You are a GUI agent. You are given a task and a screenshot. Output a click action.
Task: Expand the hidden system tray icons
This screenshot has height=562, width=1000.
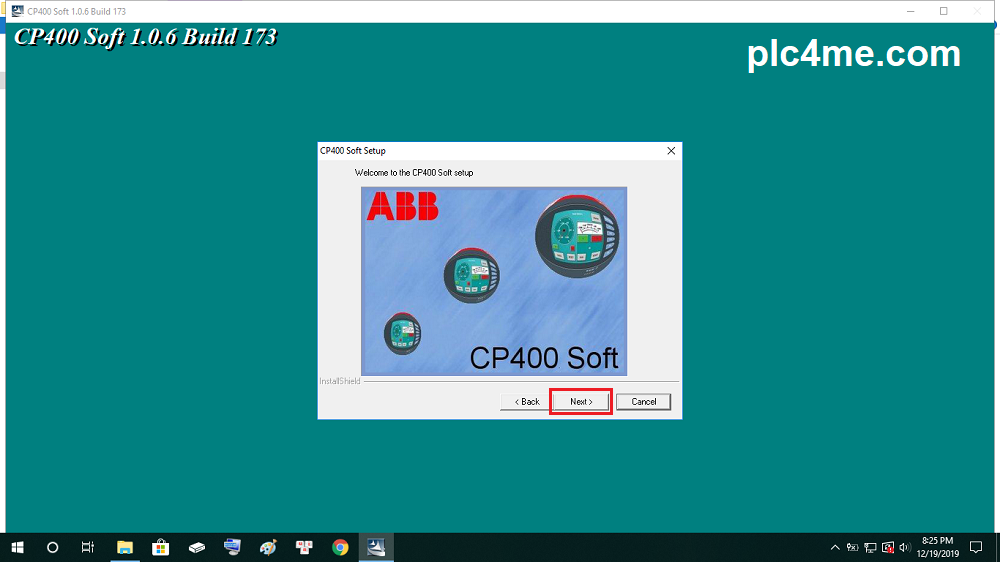(835, 547)
